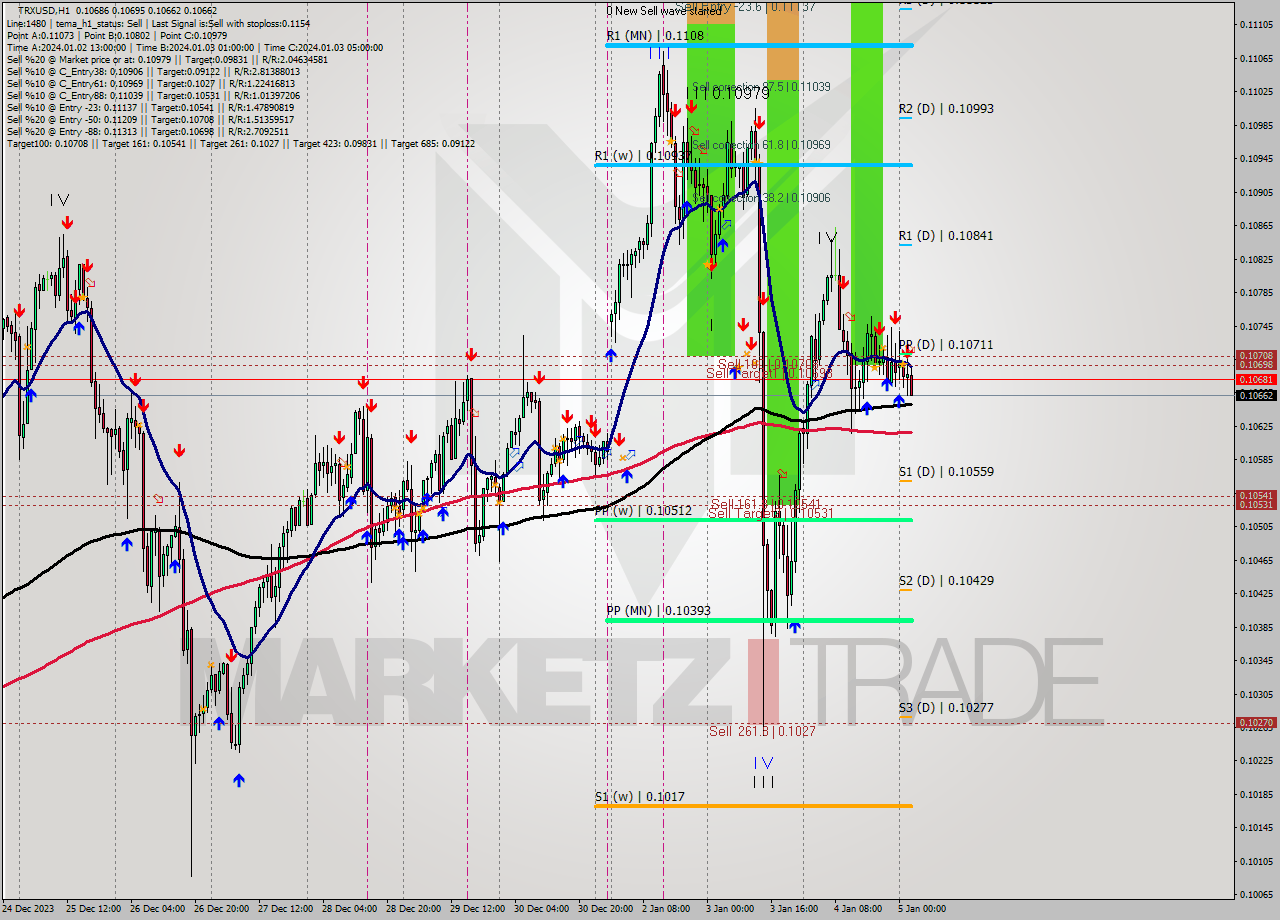Select the '0 New Sell wave started' text
The height and width of the screenshot is (920, 1280).
664,11
